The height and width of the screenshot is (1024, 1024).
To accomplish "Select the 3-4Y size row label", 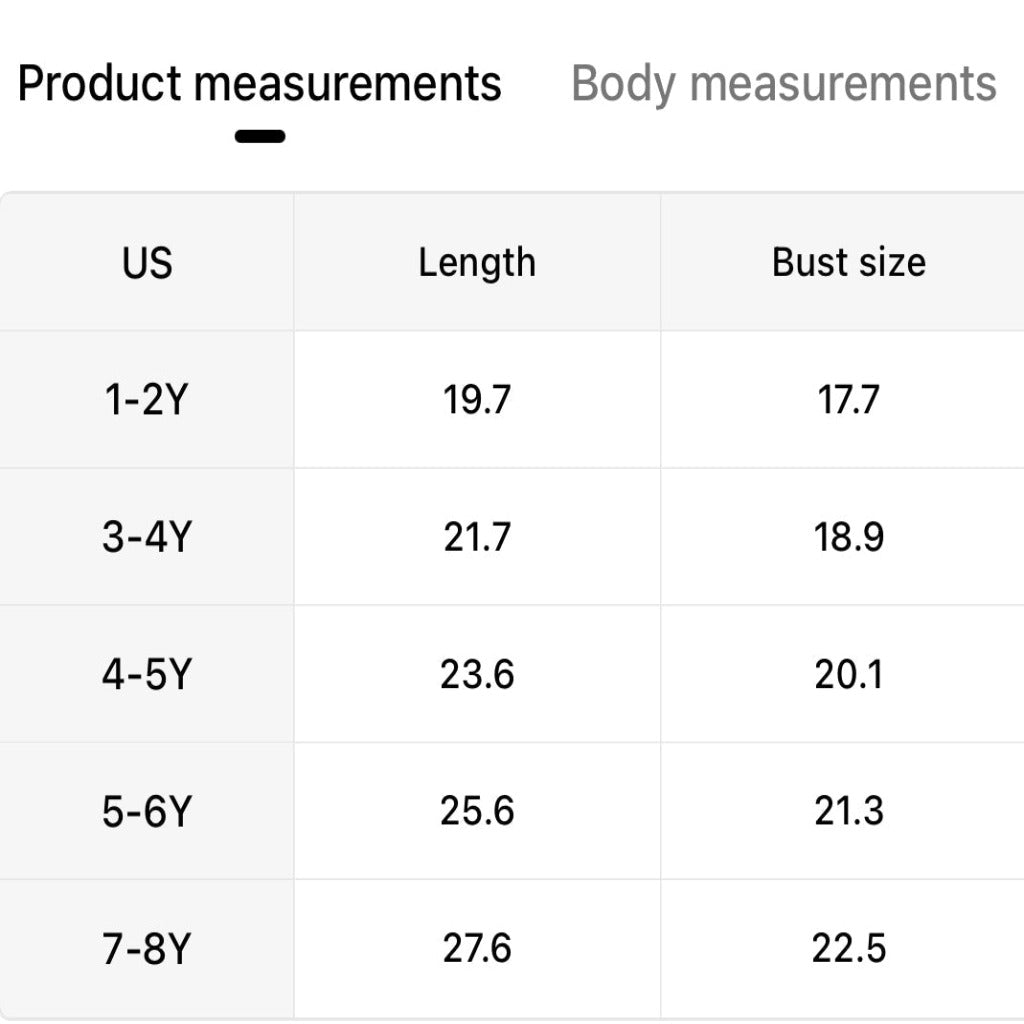I will pos(146,537).
